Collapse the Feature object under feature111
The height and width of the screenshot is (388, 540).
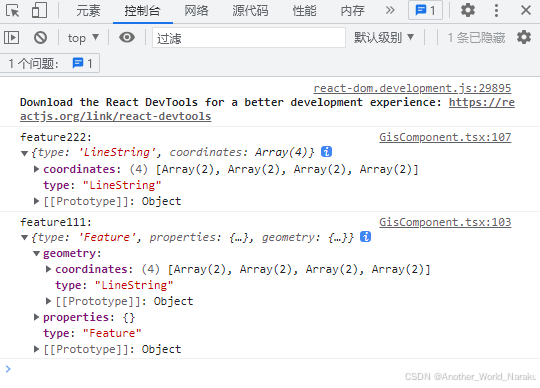coord(24,238)
